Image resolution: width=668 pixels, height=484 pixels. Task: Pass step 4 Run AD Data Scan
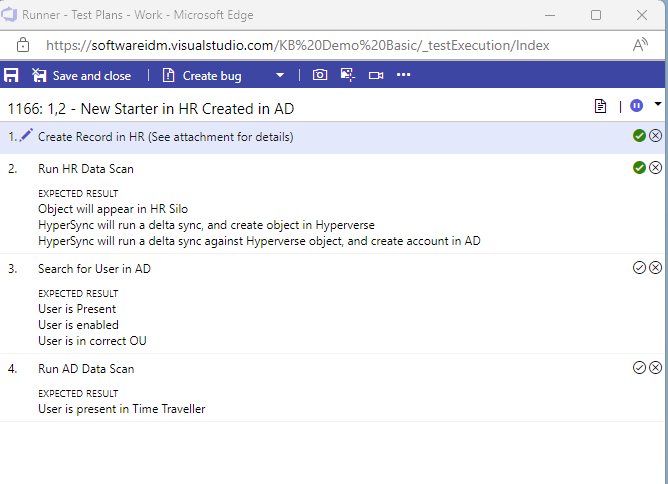[639, 368]
